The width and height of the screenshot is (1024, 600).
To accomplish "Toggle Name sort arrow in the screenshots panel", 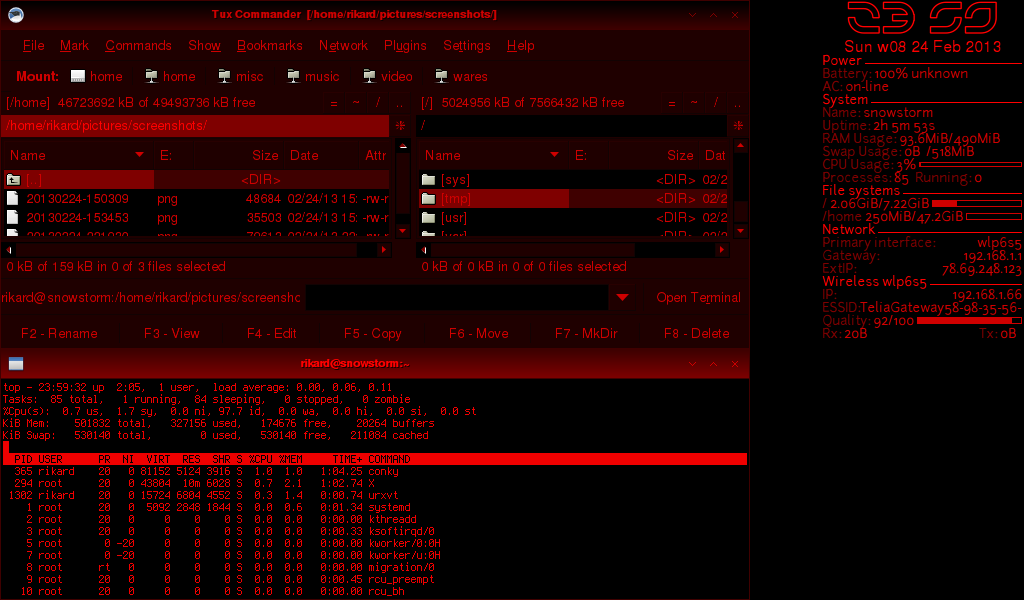I will 139,155.
